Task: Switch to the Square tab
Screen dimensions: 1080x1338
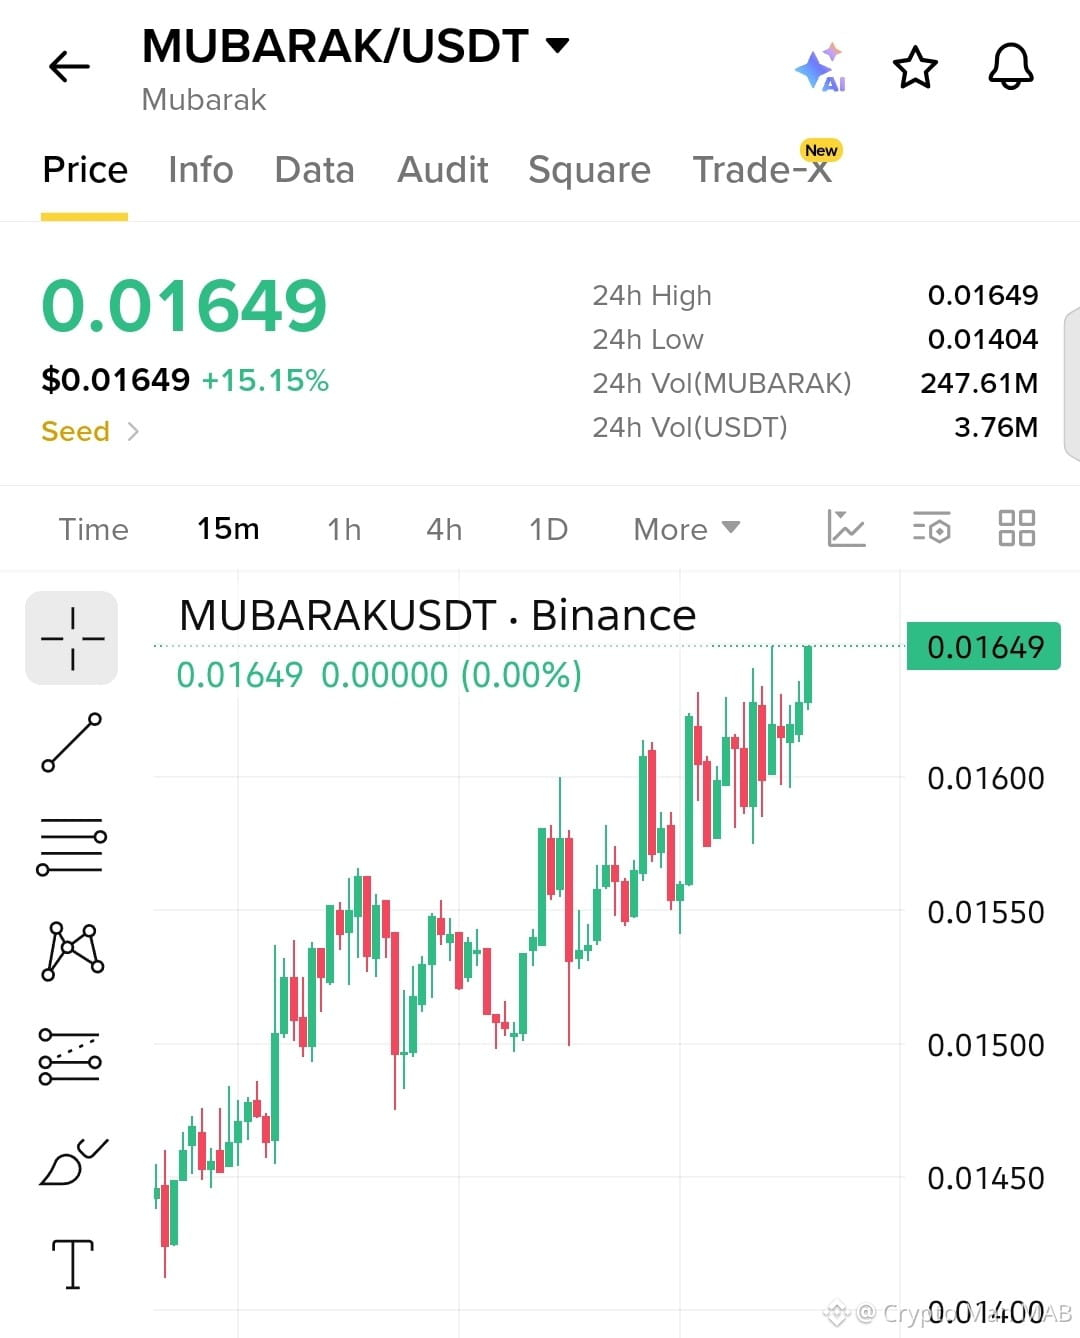Action: tap(590, 170)
